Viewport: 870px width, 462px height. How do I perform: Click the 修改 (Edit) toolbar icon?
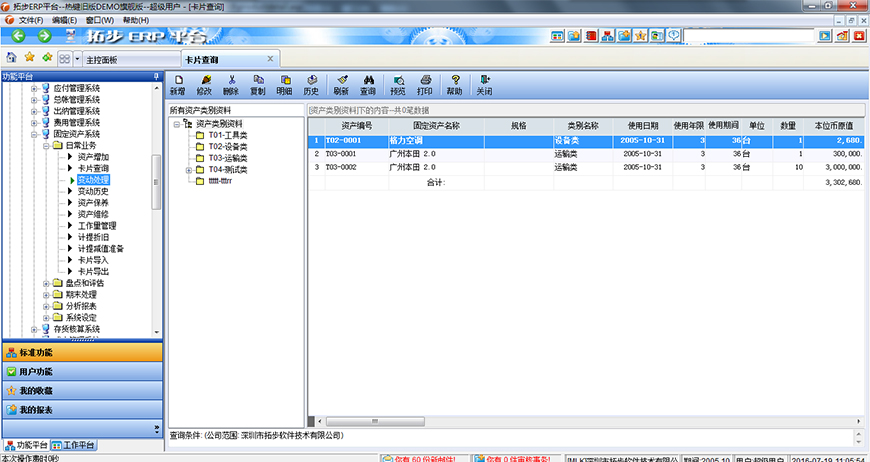click(206, 84)
